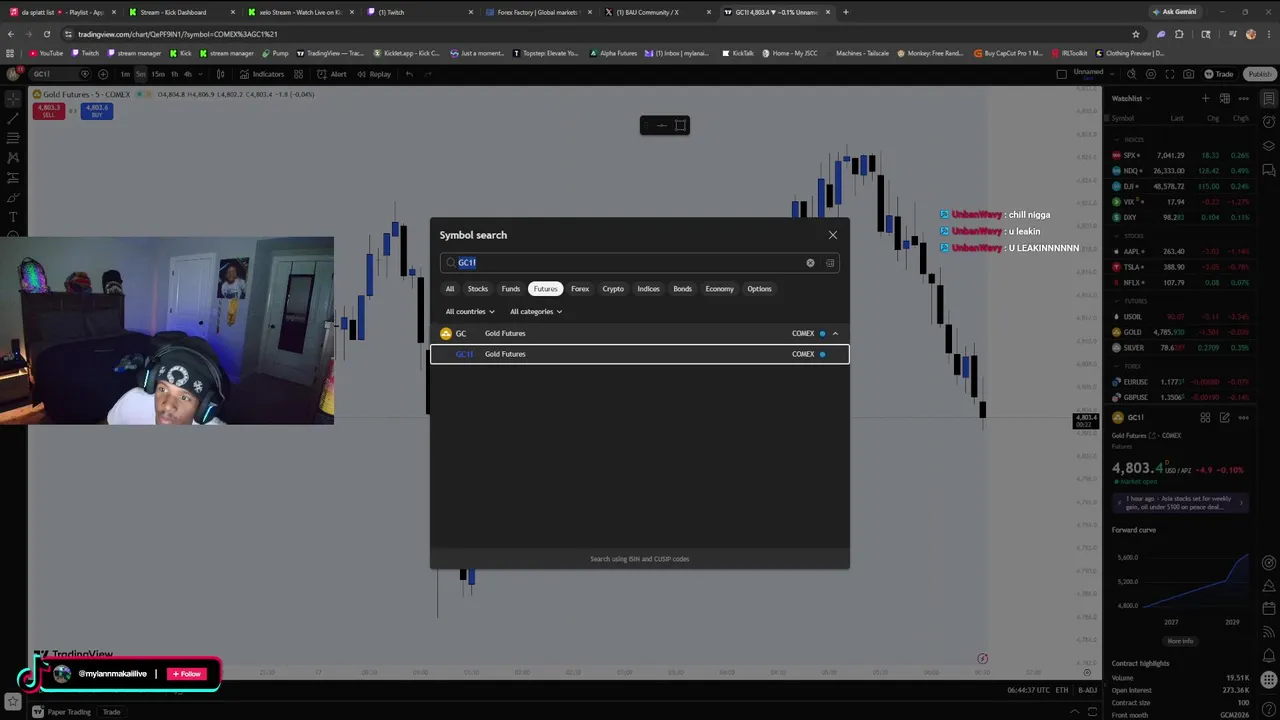Image resolution: width=1280 pixels, height=720 pixels.
Task: Open the All countries dropdown
Action: click(x=470, y=312)
